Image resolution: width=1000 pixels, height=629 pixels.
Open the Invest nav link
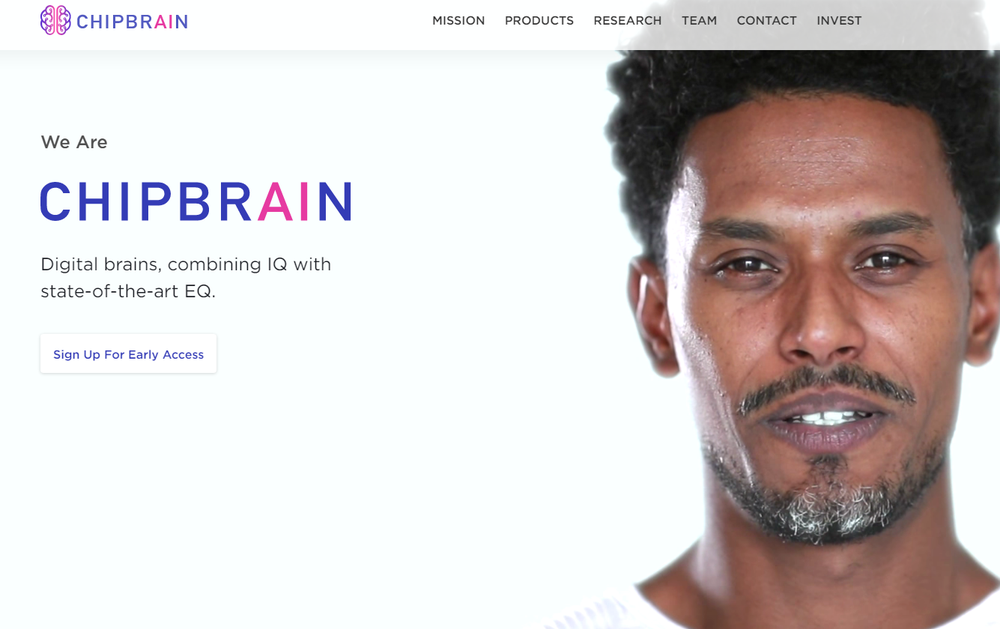point(839,20)
